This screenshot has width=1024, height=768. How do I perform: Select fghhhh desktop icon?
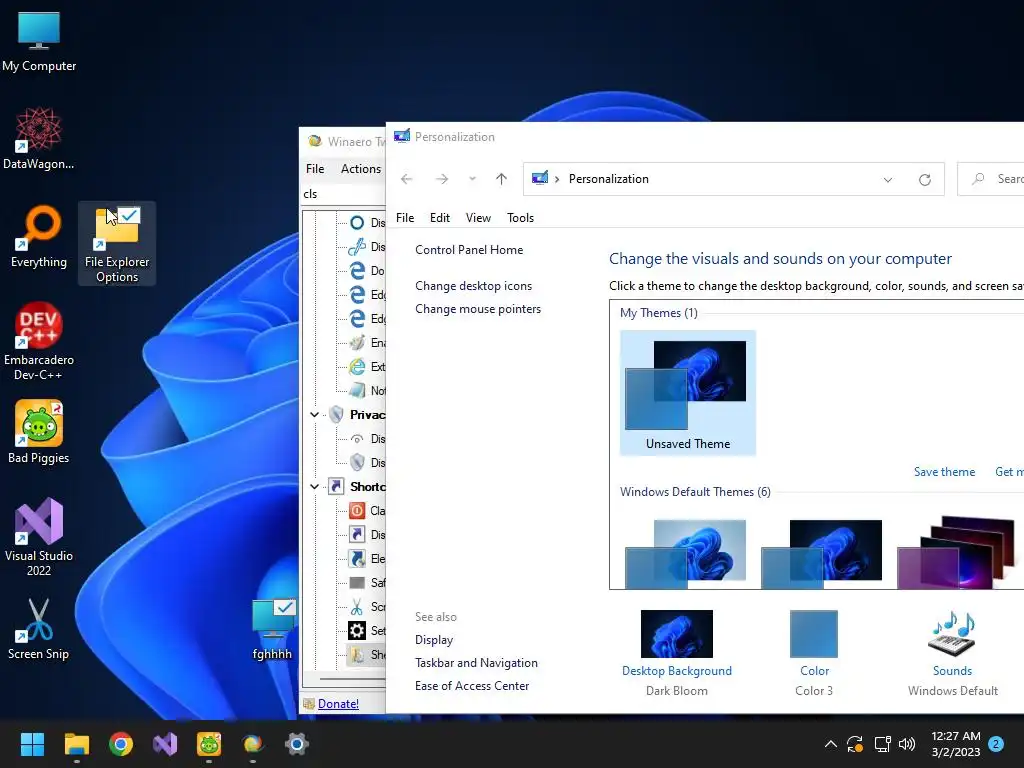tap(272, 630)
